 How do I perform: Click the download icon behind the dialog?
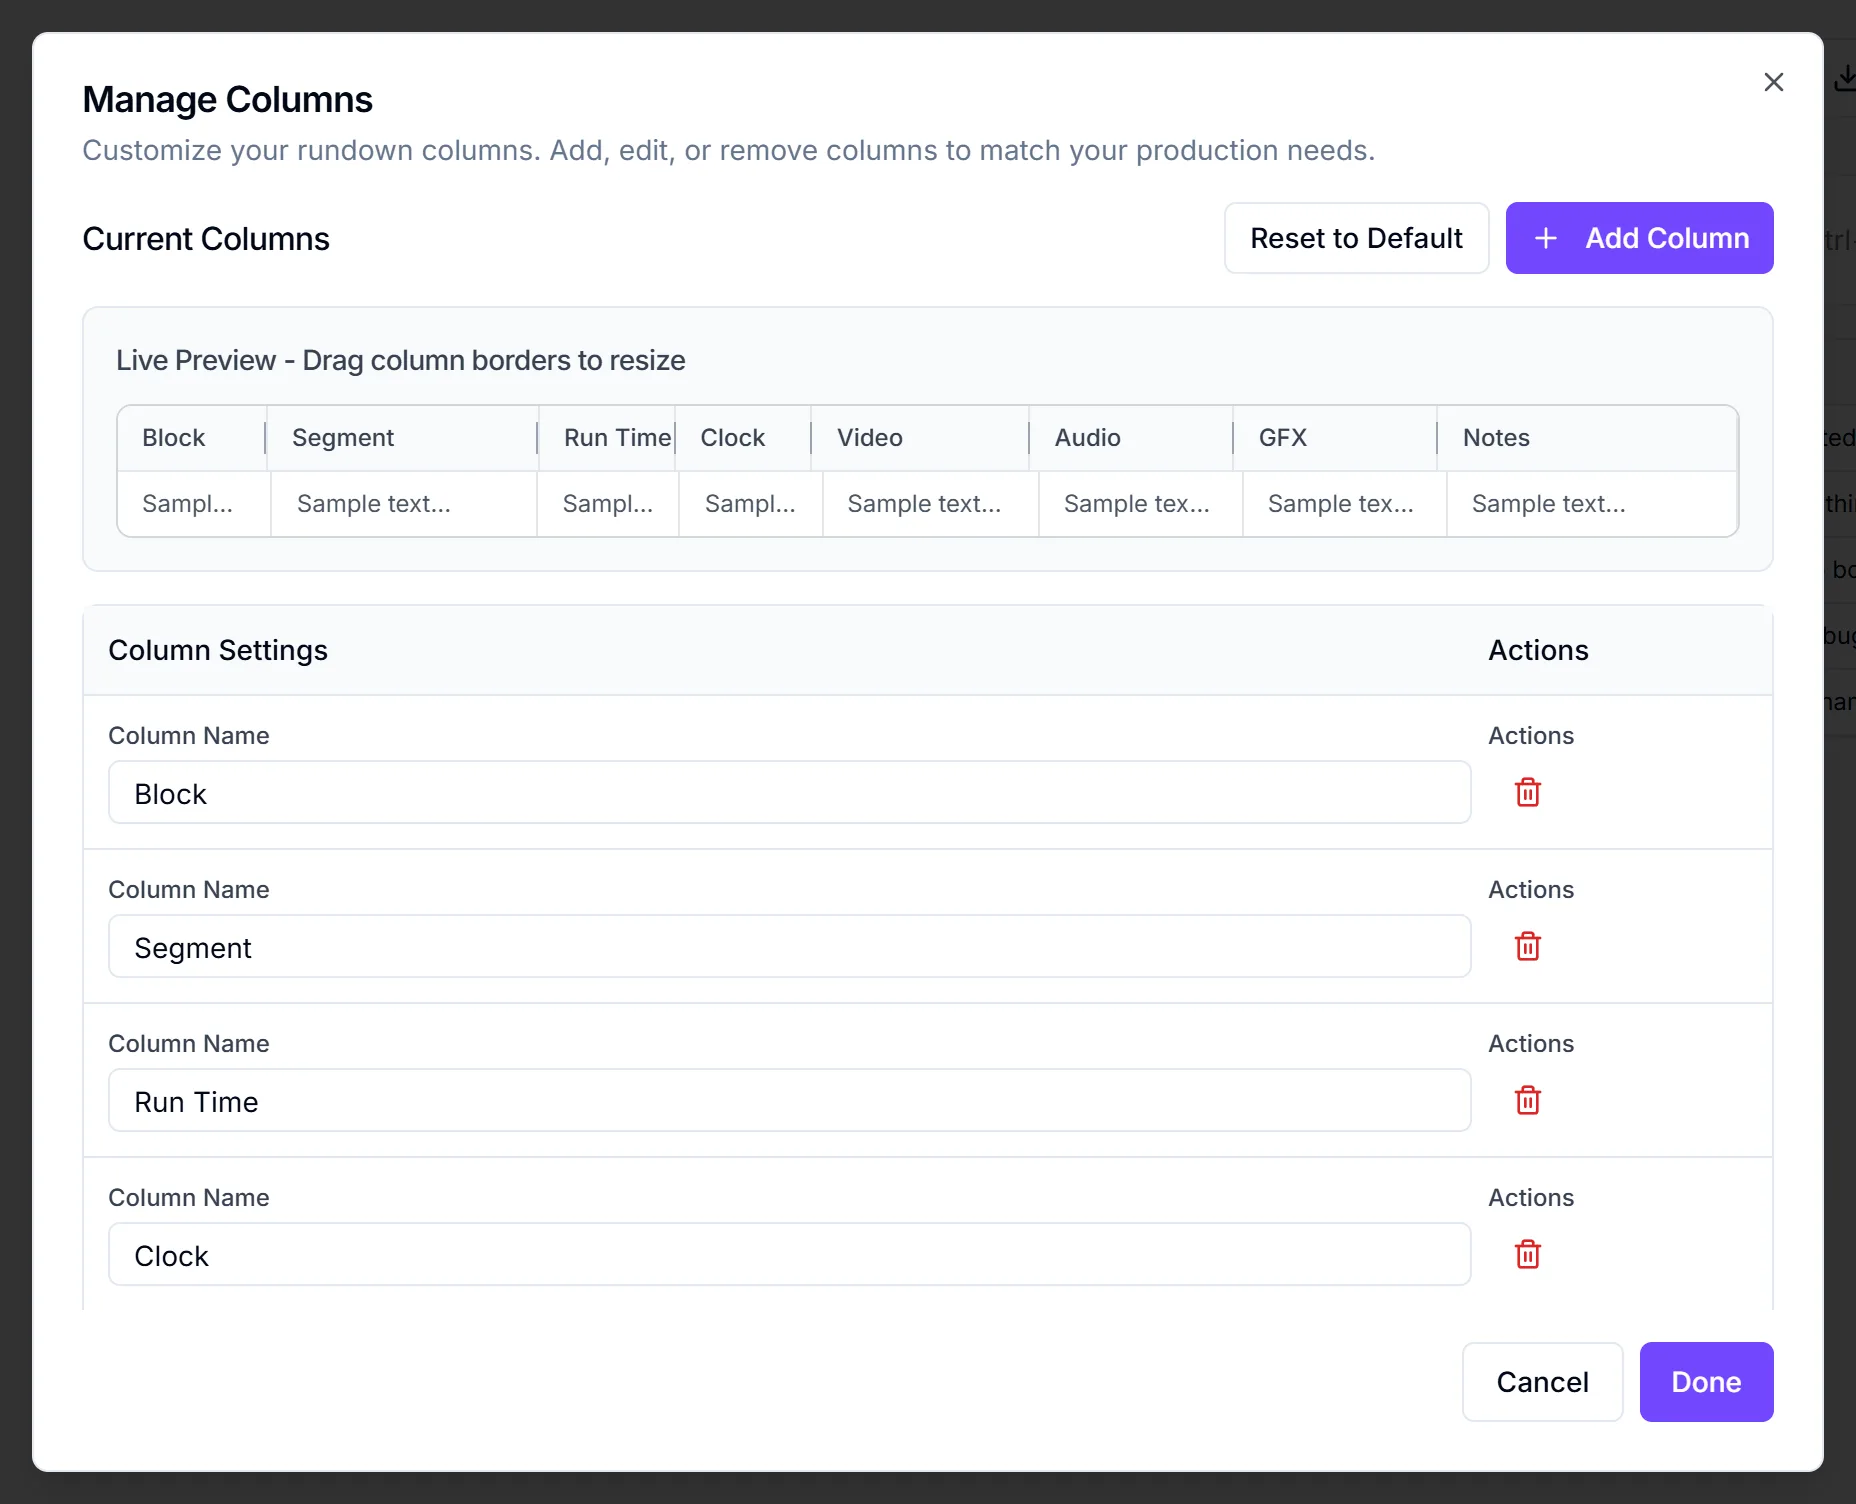pos(1845,79)
